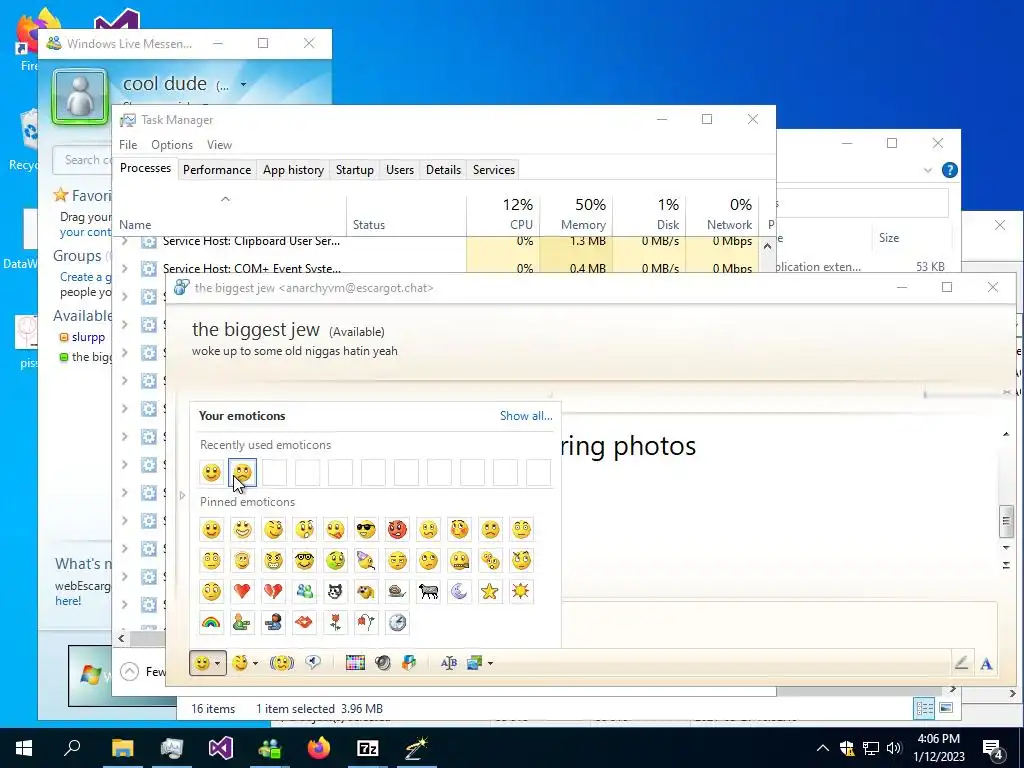Screen dimensions: 1024x768
Task: Sort processes by the Memory column
Action: click(575, 216)
